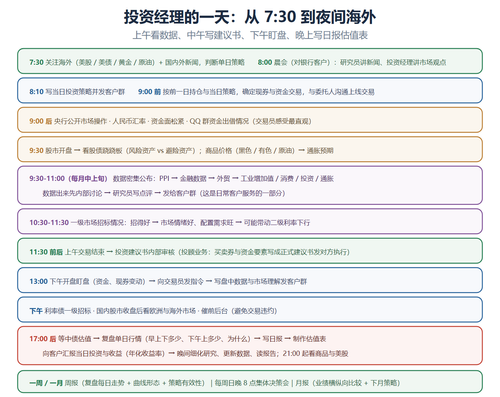The image size is (500, 397).
Task: Click the subtitle beginning "上午看数据、中午写建议书"
Action: point(250,35)
